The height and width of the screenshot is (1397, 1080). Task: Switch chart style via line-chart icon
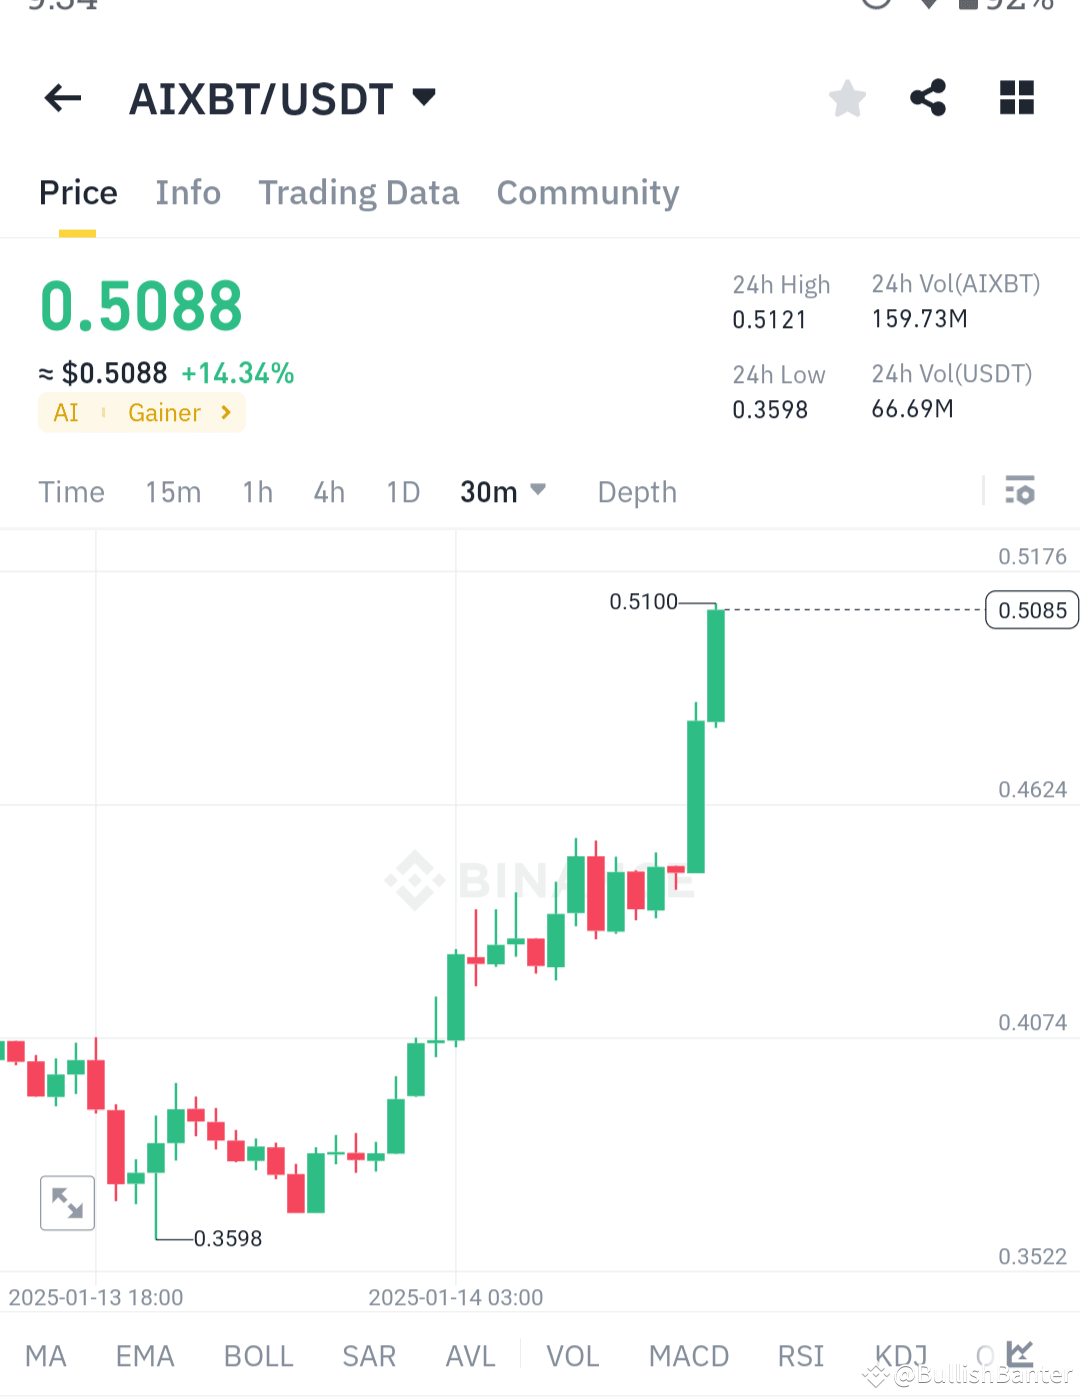(1019, 1353)
